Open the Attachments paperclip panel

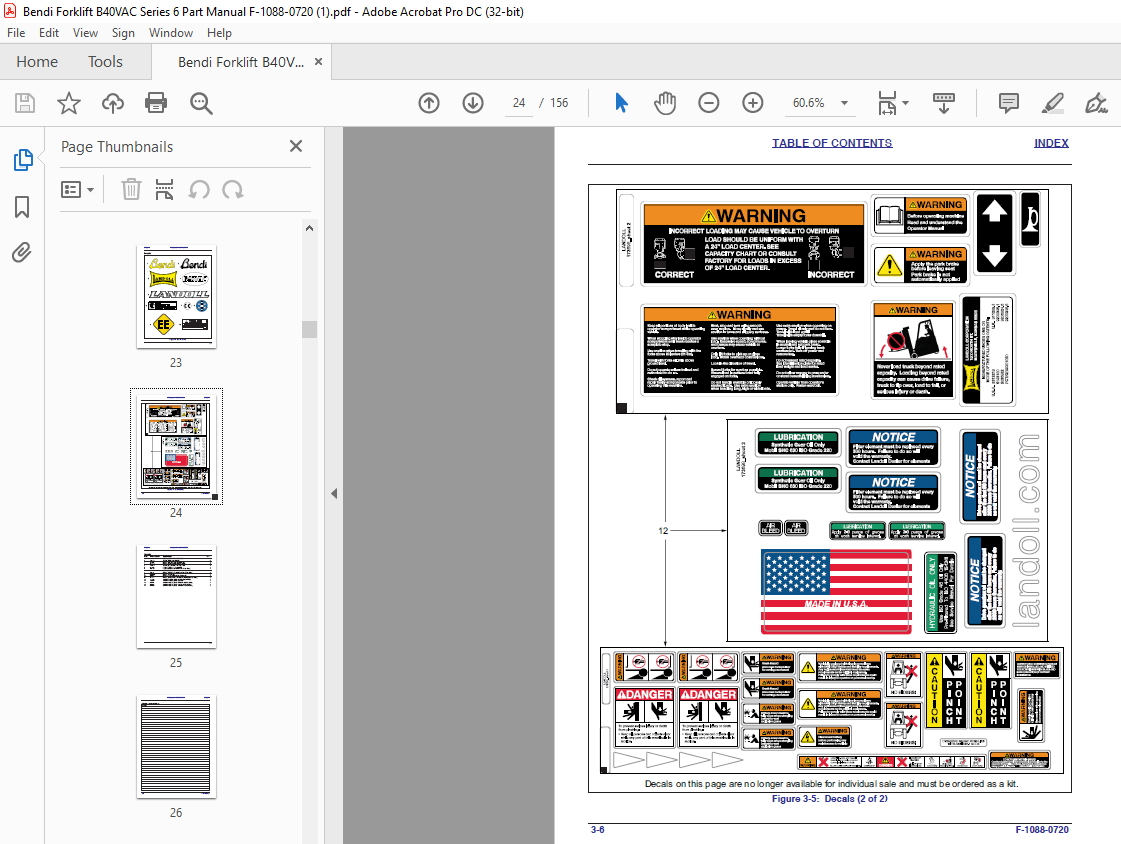(21, 252)
